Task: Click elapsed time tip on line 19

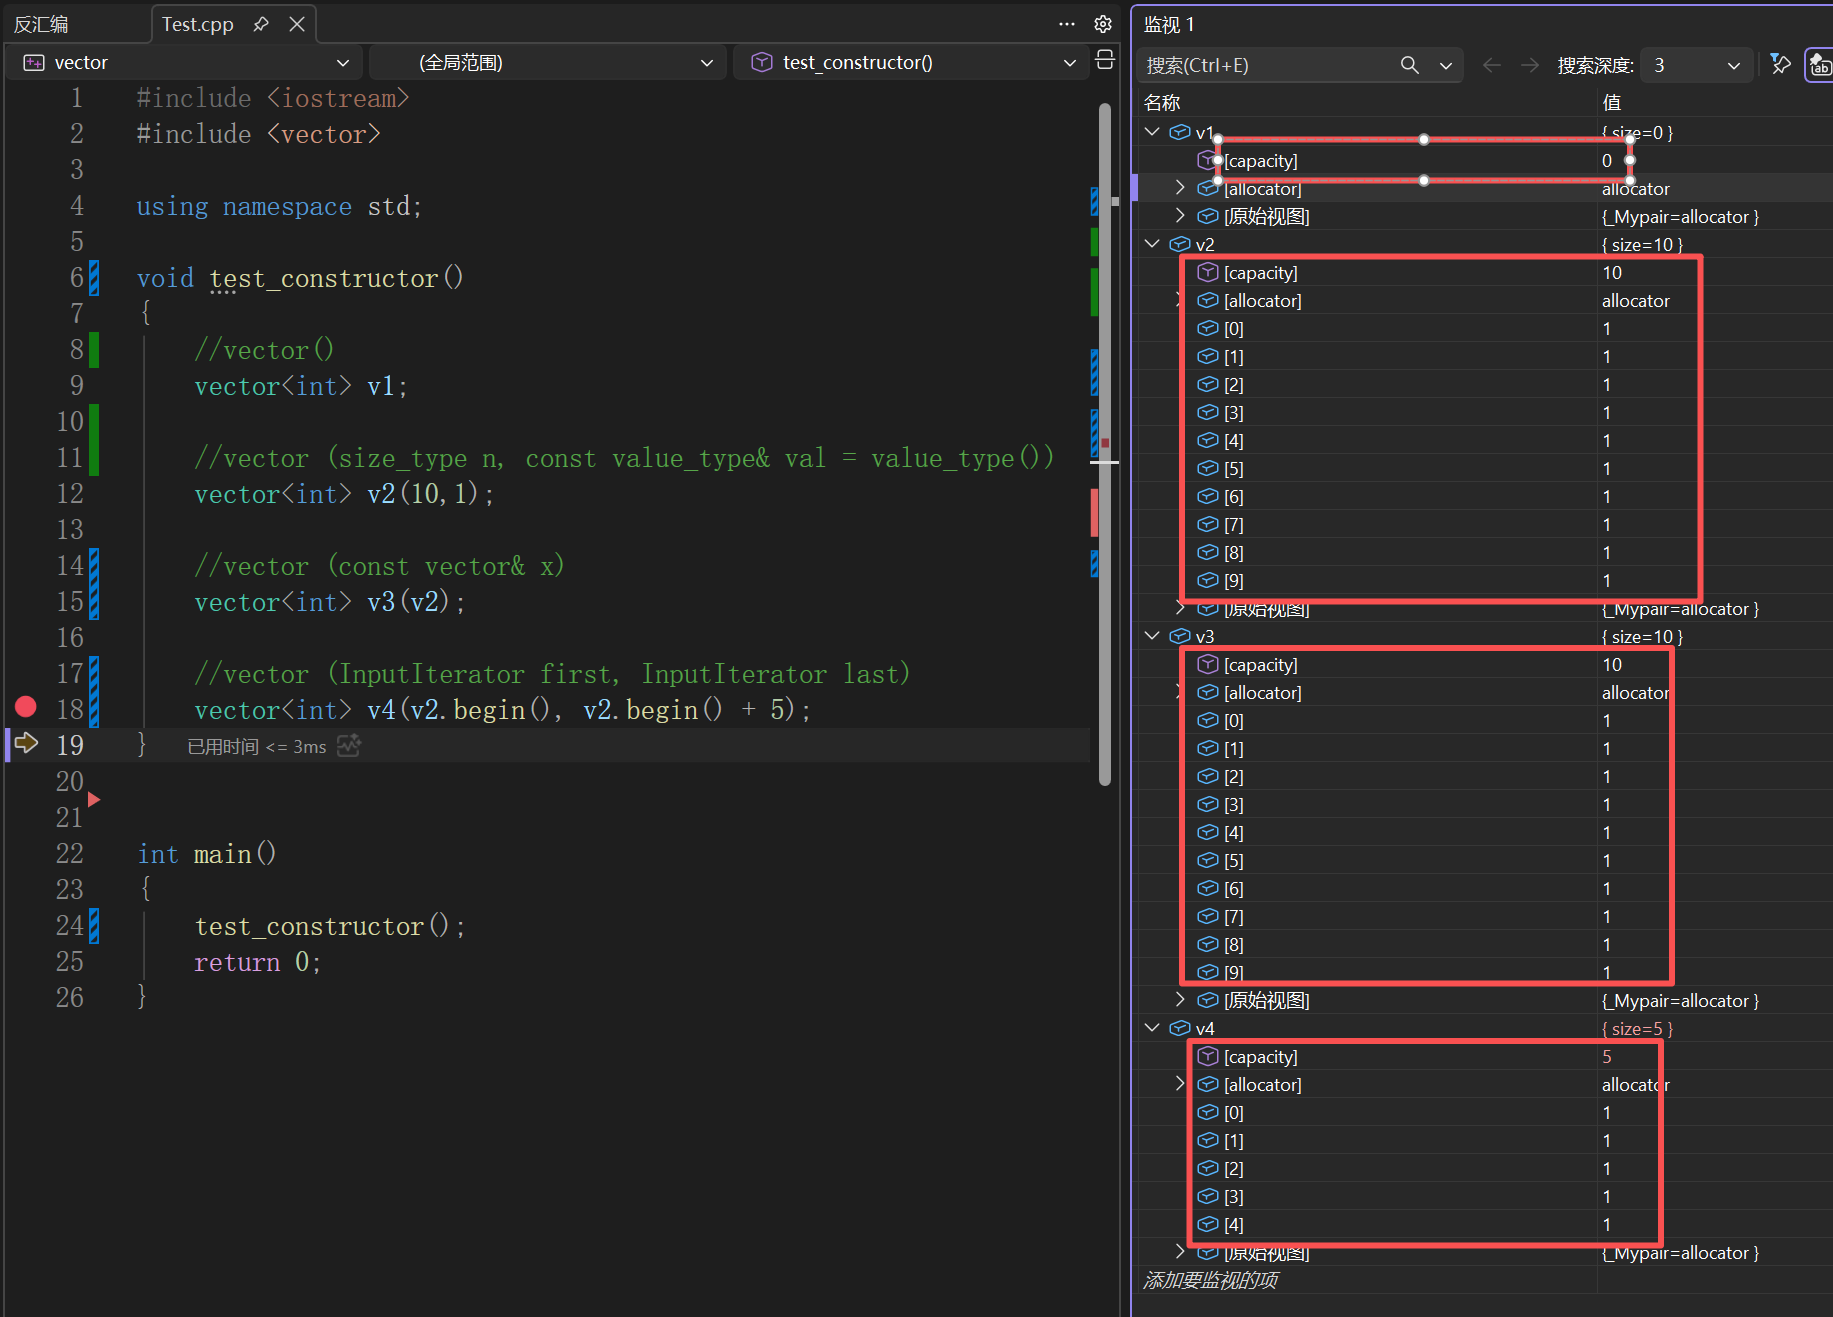Action: [x=257, y=746]
